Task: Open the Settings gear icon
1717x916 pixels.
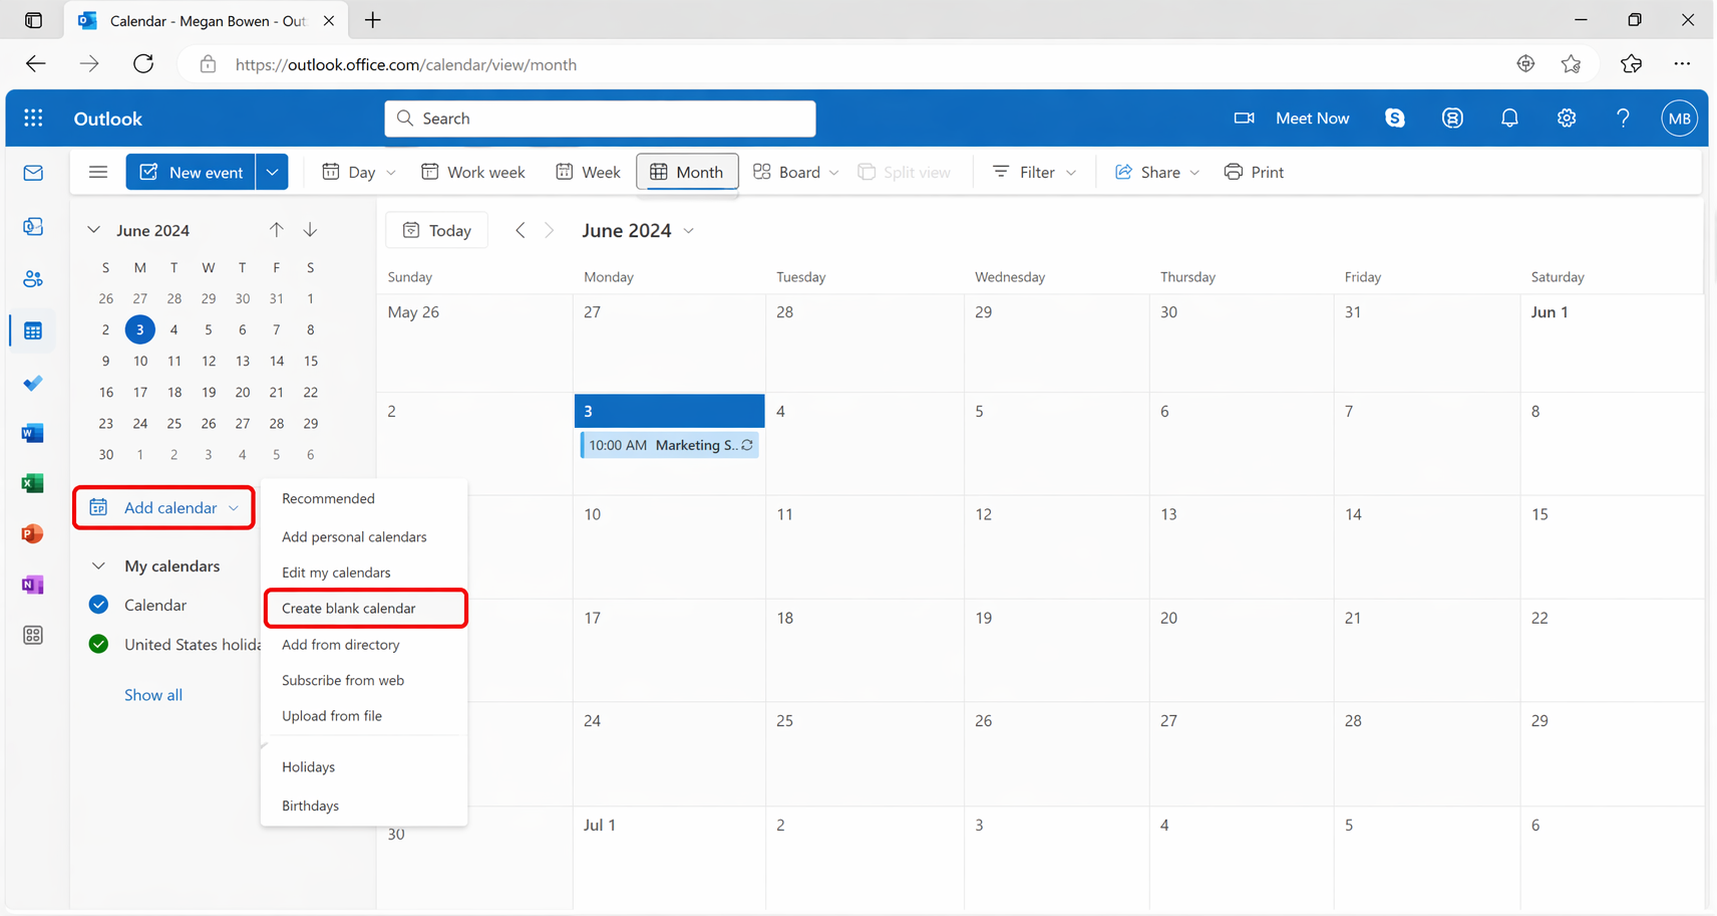Action: (1566, 118)
